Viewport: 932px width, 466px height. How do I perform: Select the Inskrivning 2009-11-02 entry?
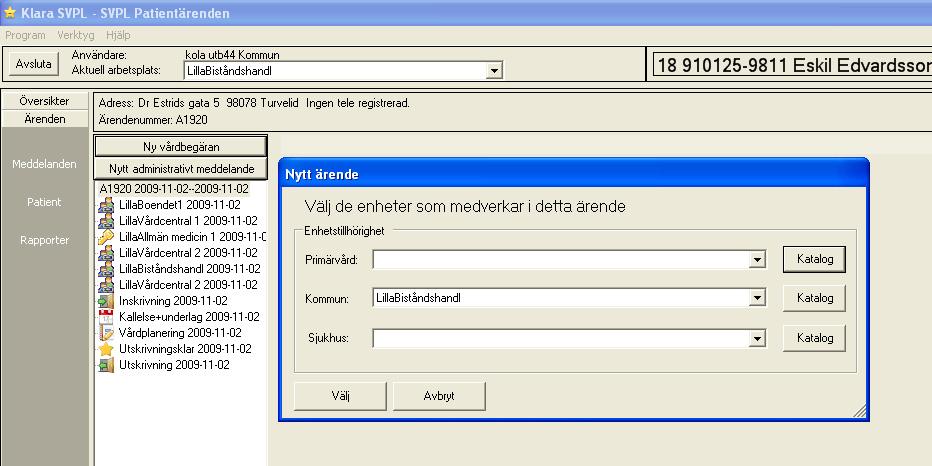[x=173, y=301]
